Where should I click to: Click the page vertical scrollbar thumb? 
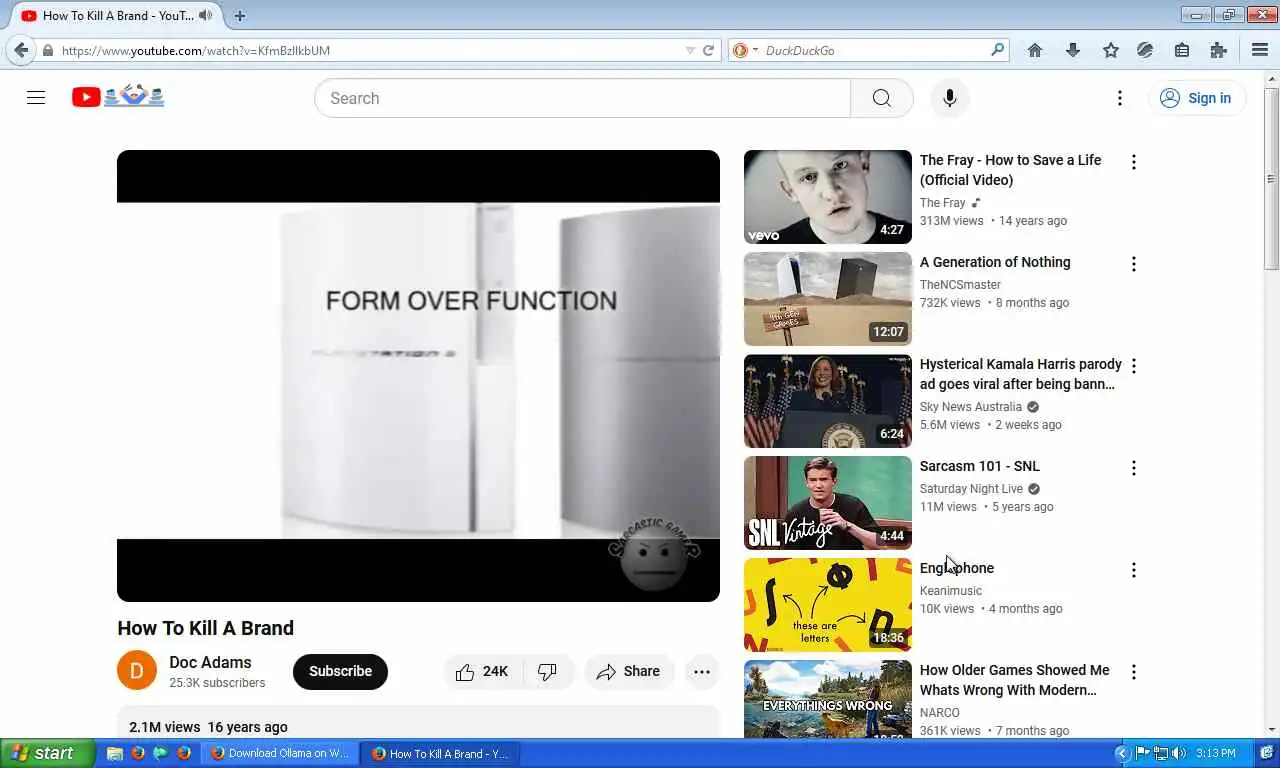point(1271,178)
